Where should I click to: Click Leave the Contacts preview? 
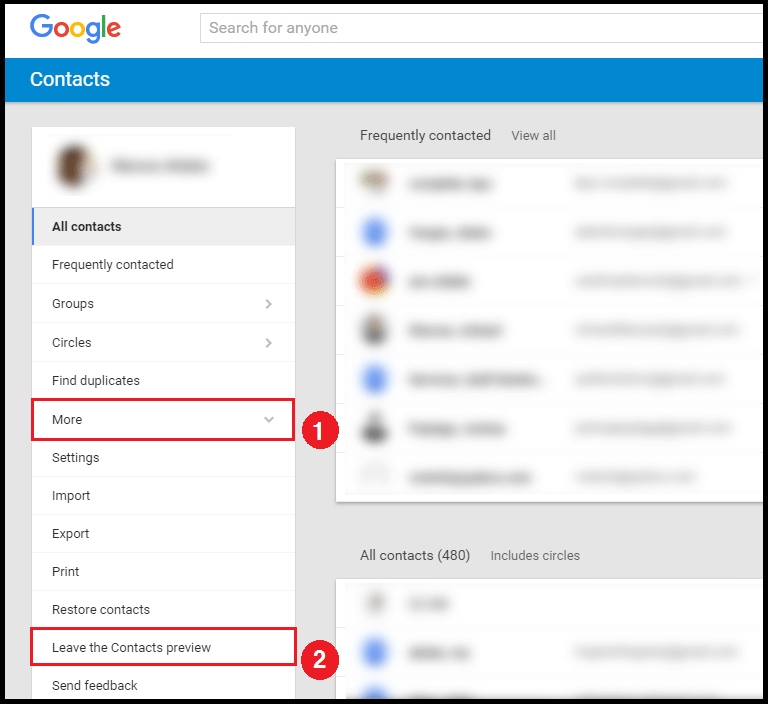(x=164, y=647)
